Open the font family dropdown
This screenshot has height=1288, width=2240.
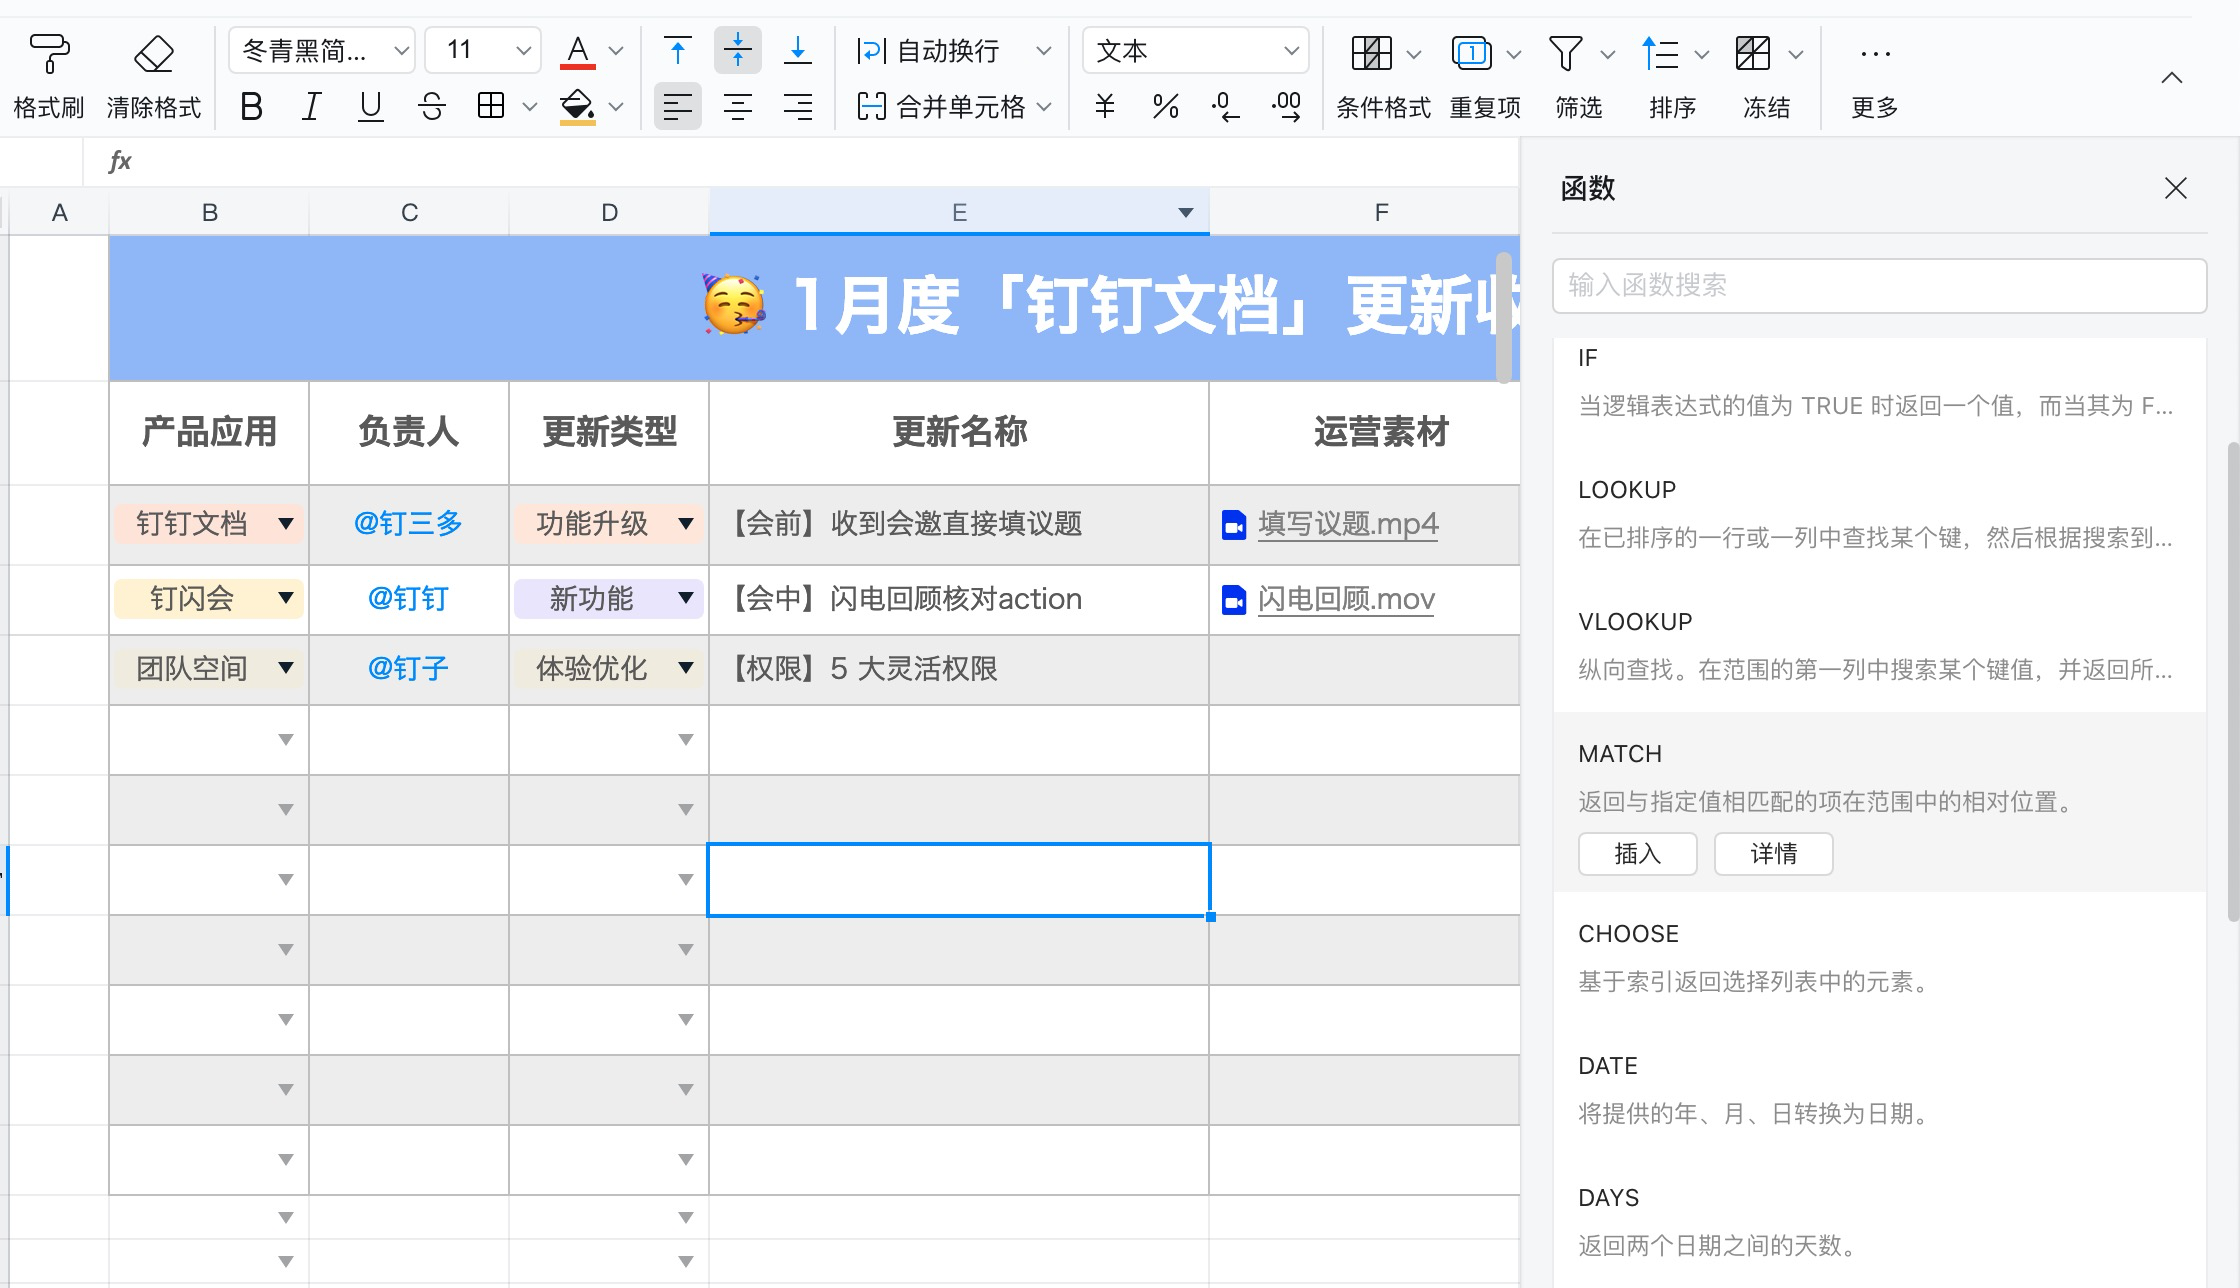320,50
